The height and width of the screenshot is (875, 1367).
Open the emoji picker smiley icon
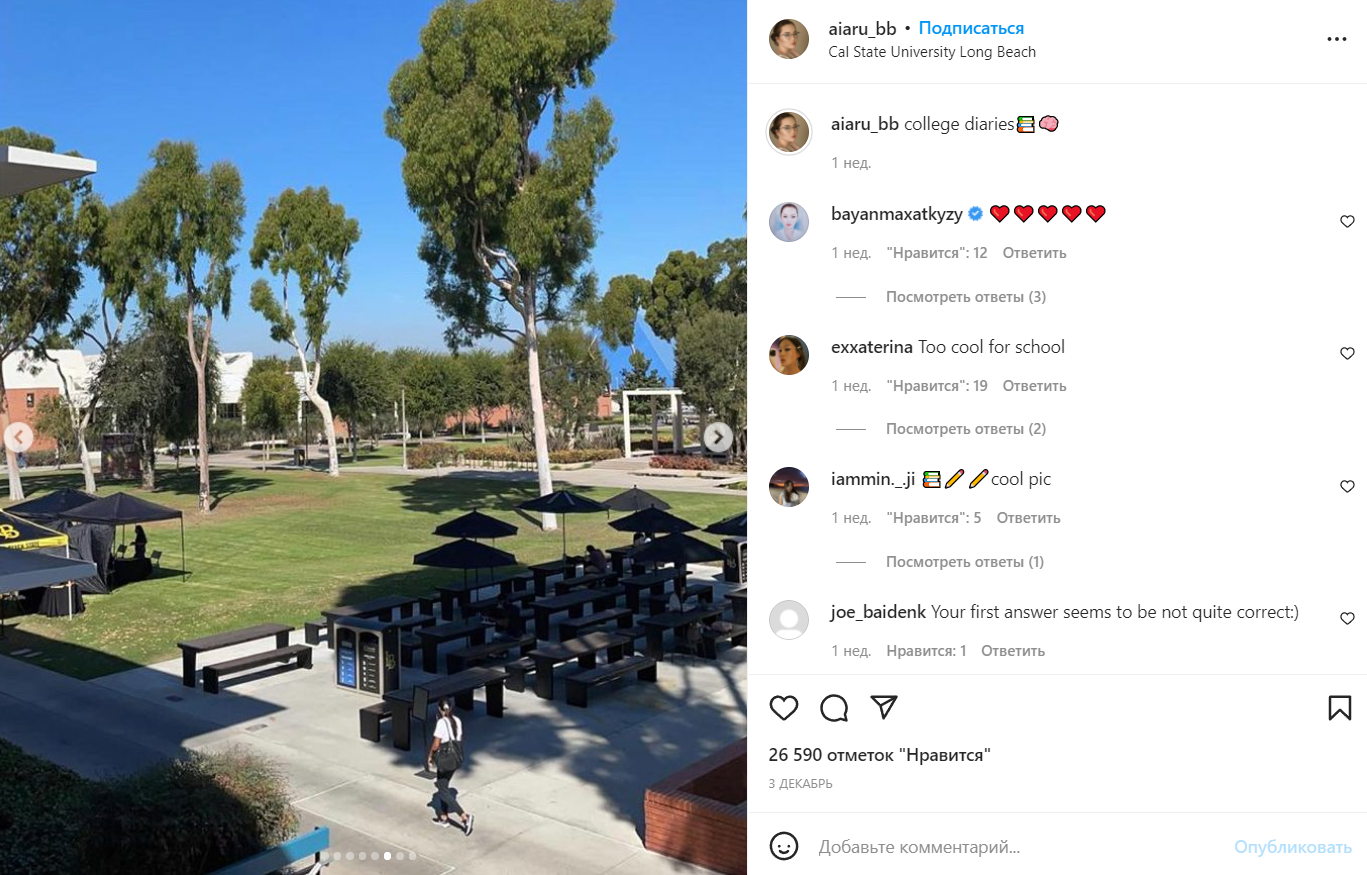[x=784, y=846]
